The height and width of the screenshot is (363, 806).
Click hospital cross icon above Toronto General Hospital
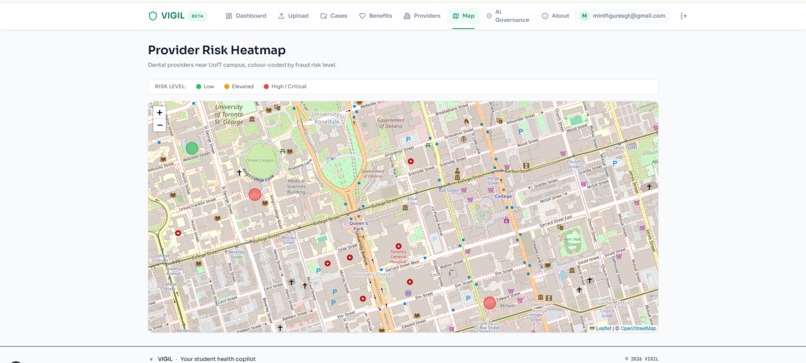click(398, 246)
